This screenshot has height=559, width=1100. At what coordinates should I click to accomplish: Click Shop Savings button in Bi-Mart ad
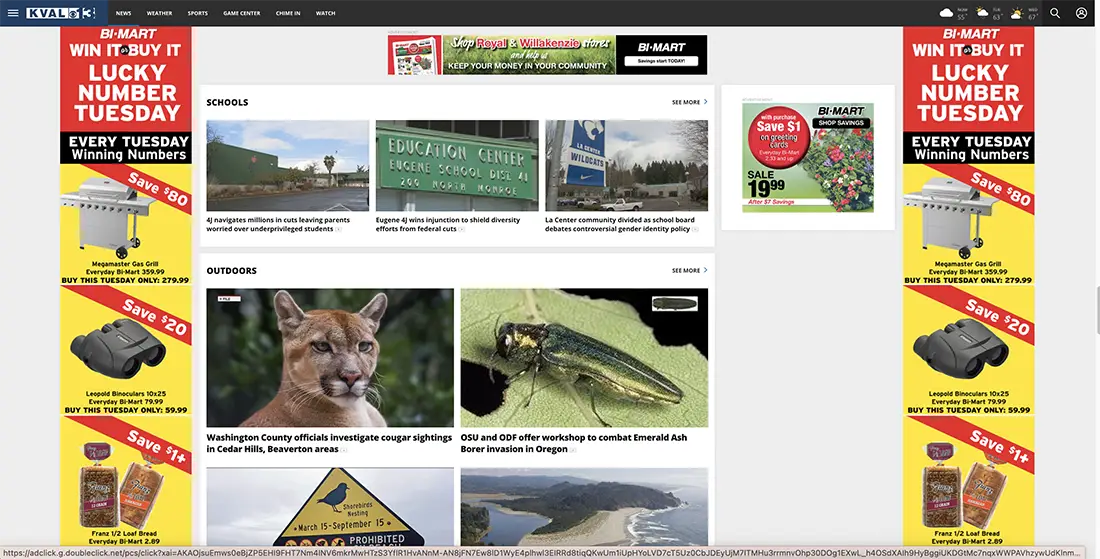click(841, 123)
